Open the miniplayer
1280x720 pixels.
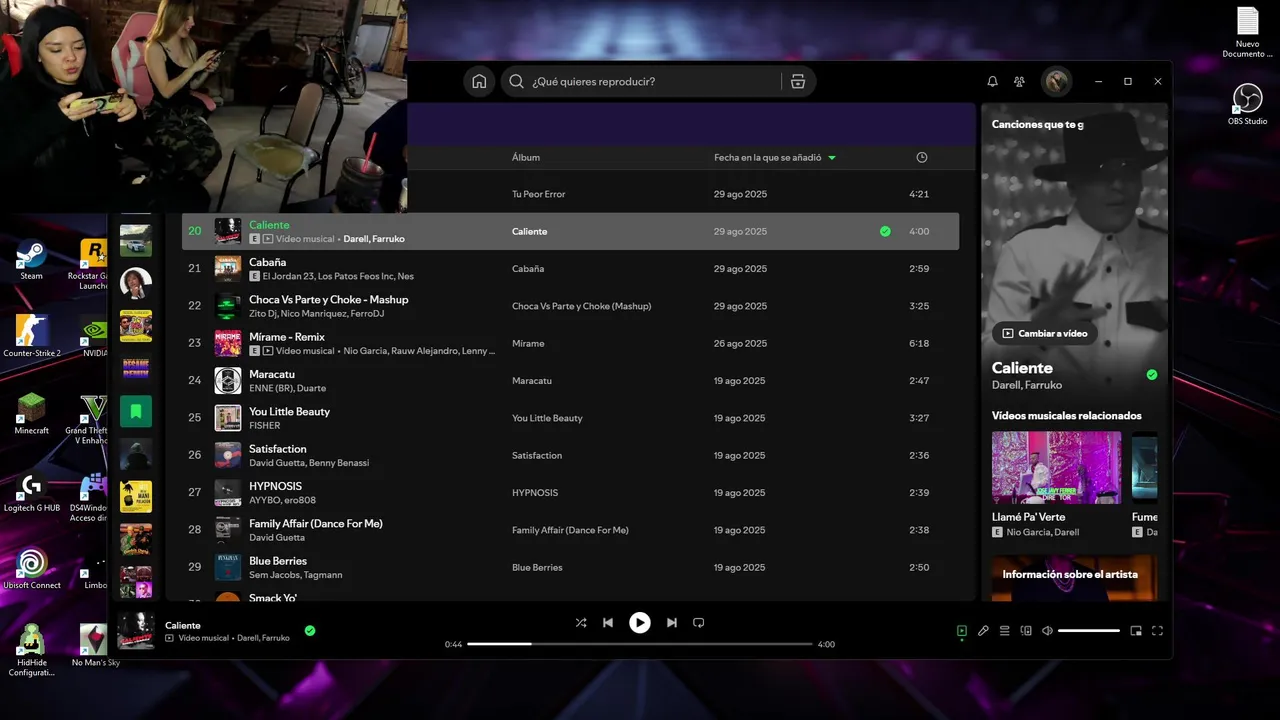pos(1136,631)
